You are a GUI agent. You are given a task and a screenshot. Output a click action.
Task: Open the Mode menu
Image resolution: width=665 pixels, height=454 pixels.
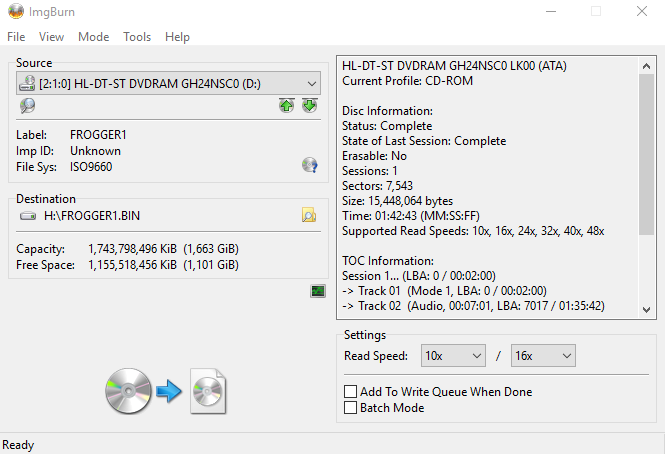coord(93,37)
